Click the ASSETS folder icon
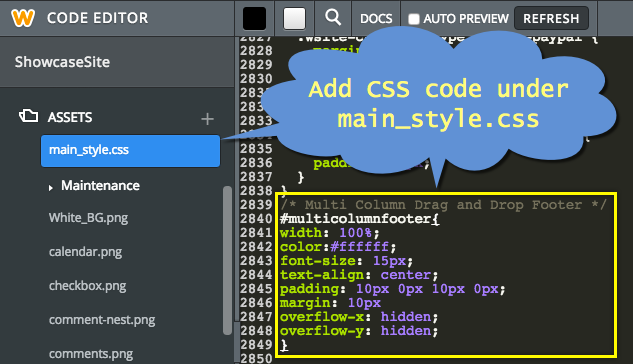Image resolution: width=633 pixels, height=364 pixels. [x=28, y=116]
